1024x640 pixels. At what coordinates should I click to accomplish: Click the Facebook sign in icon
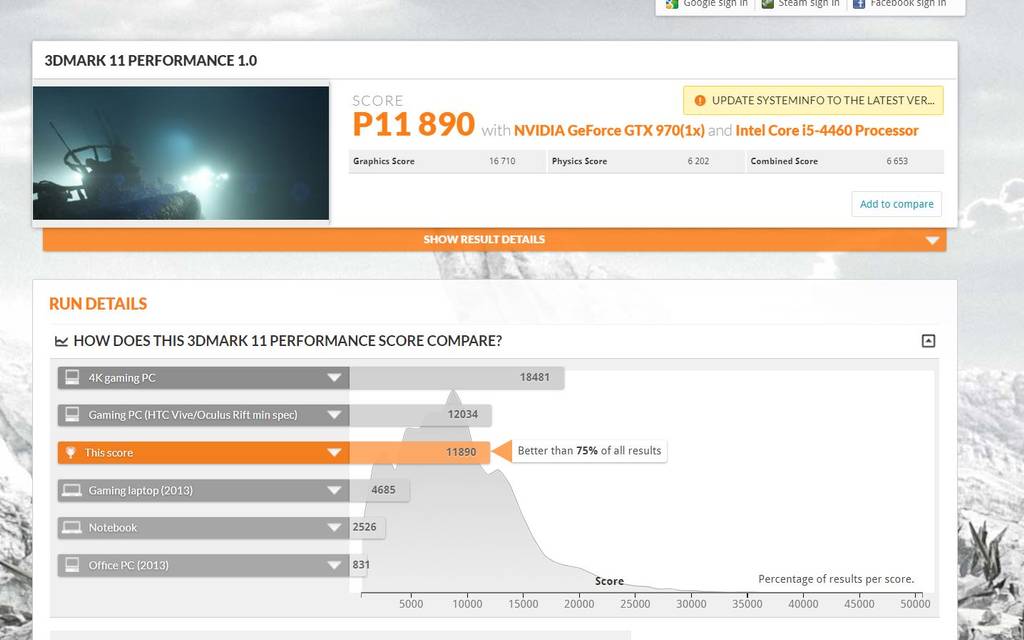click(858, 4)
